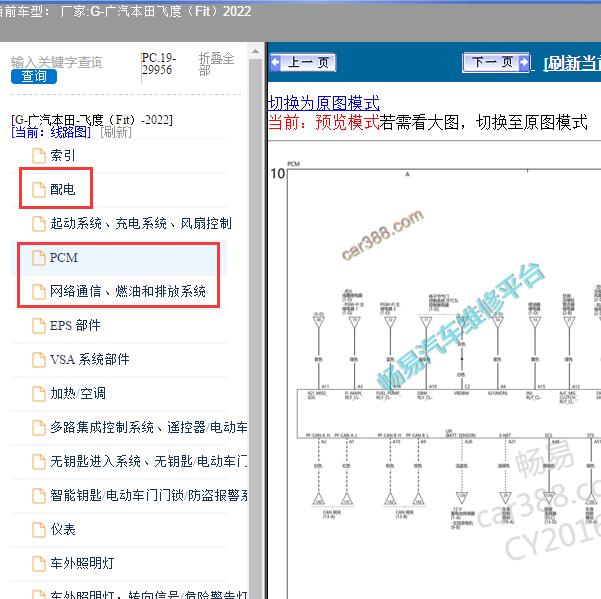The height and width of the screenshot is (599, 601).
Task: Click the page icon beside PCM
Action: [39, 258]
